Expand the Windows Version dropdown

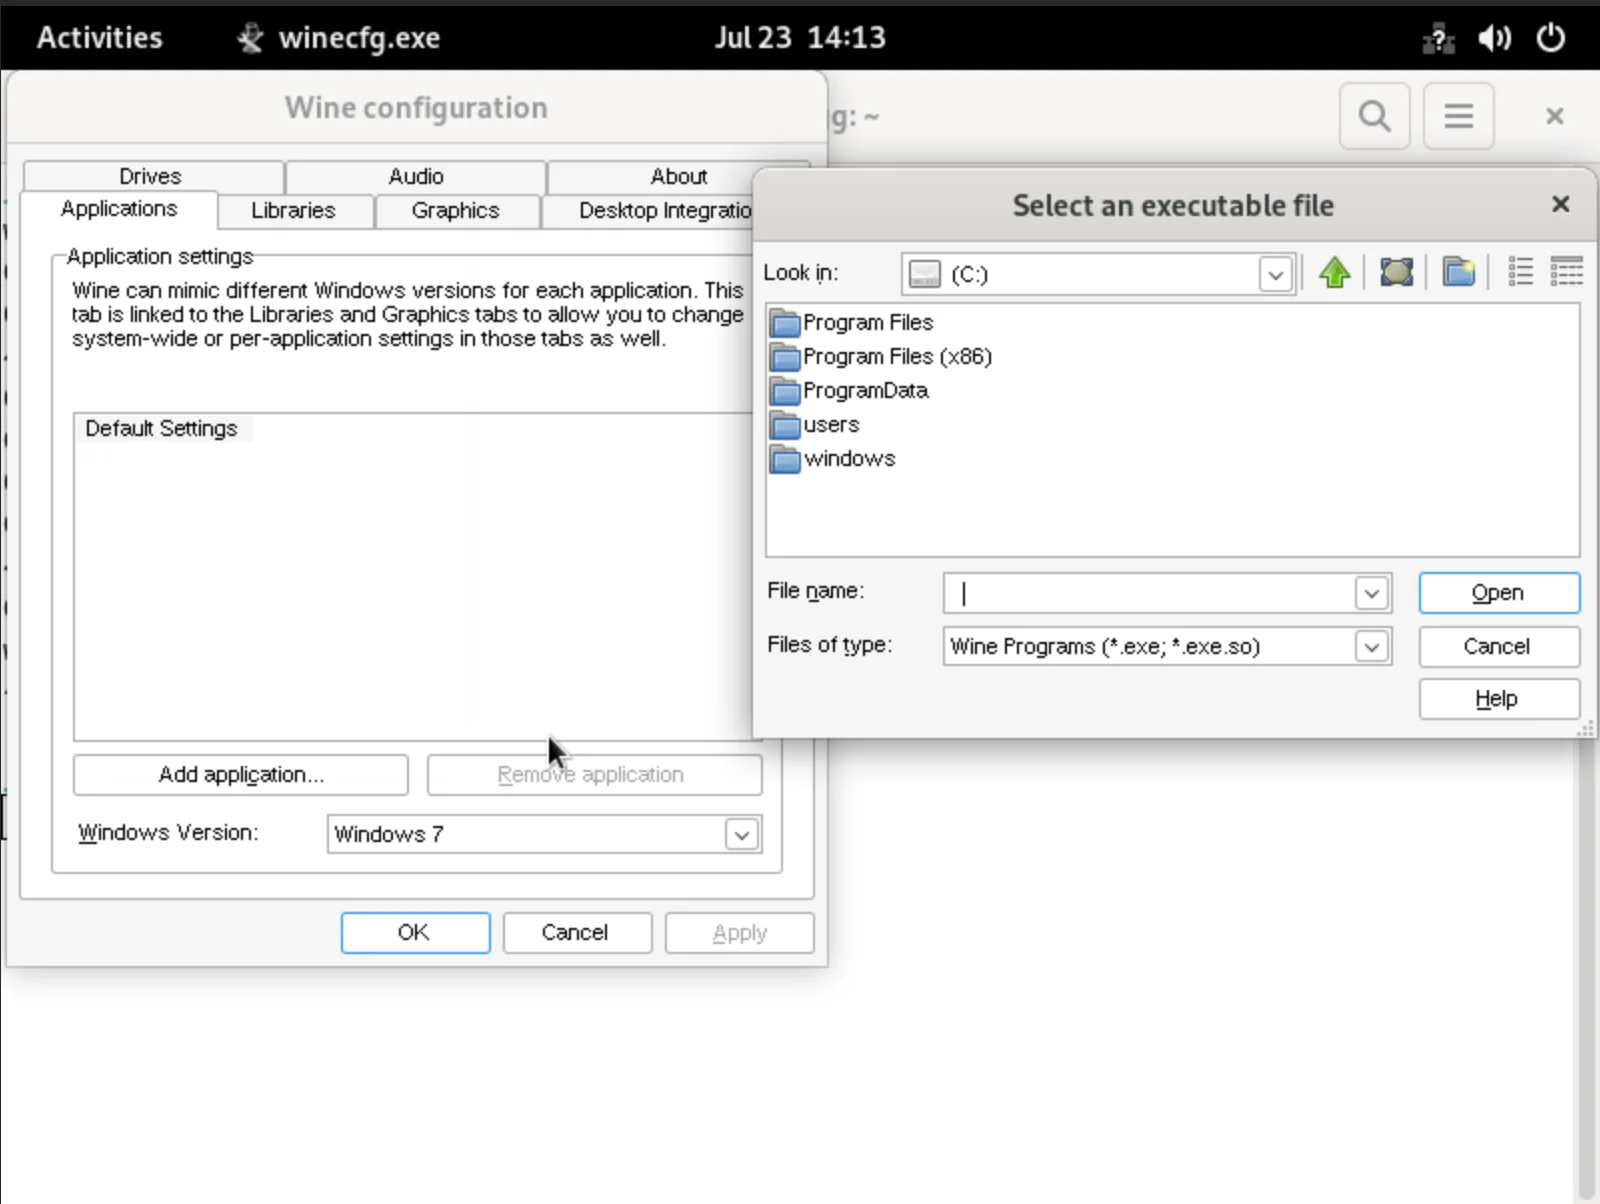741,834
